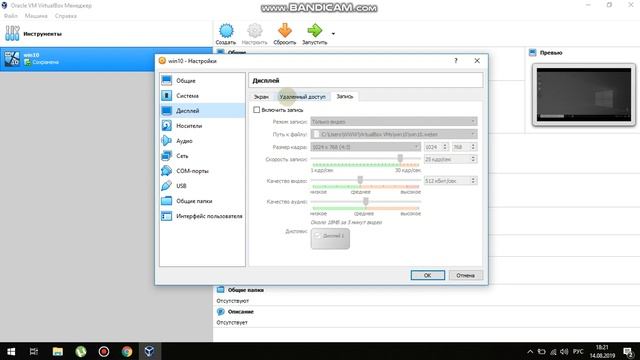
Task: Open the Машина menu
Action: (36, 16)
